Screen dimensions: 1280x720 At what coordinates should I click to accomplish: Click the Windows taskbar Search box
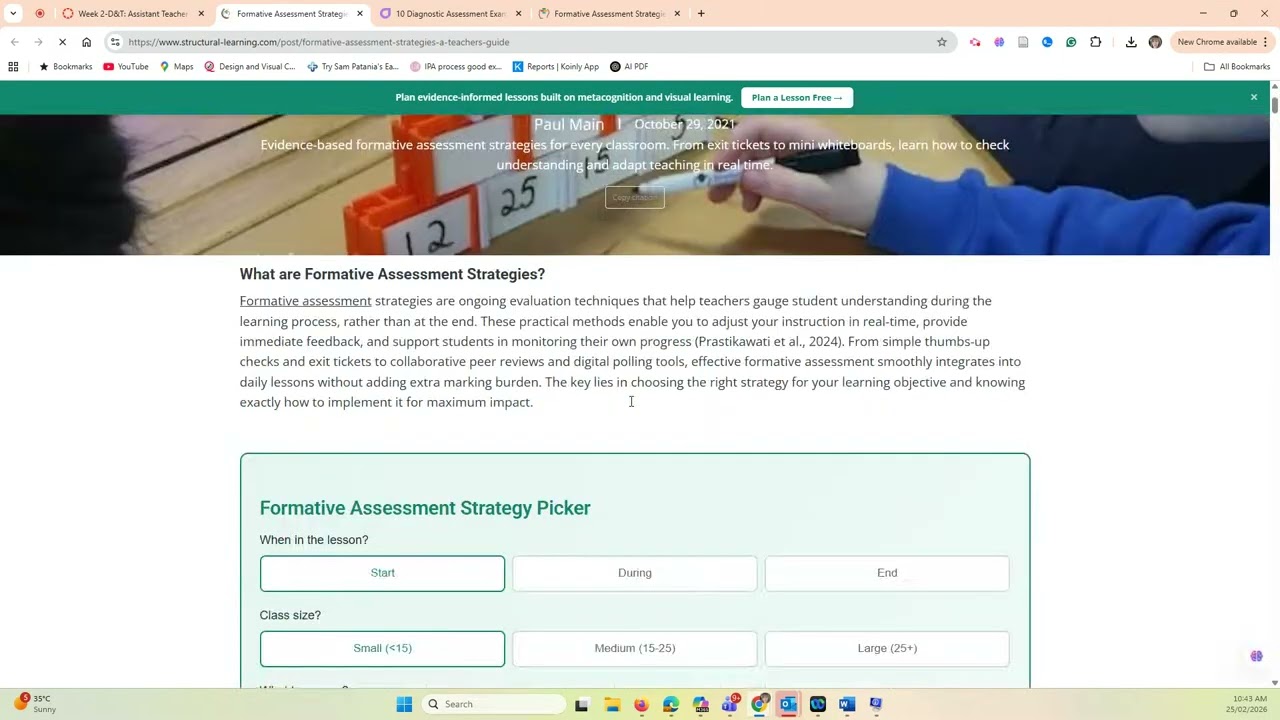click(x=492, y=704)
